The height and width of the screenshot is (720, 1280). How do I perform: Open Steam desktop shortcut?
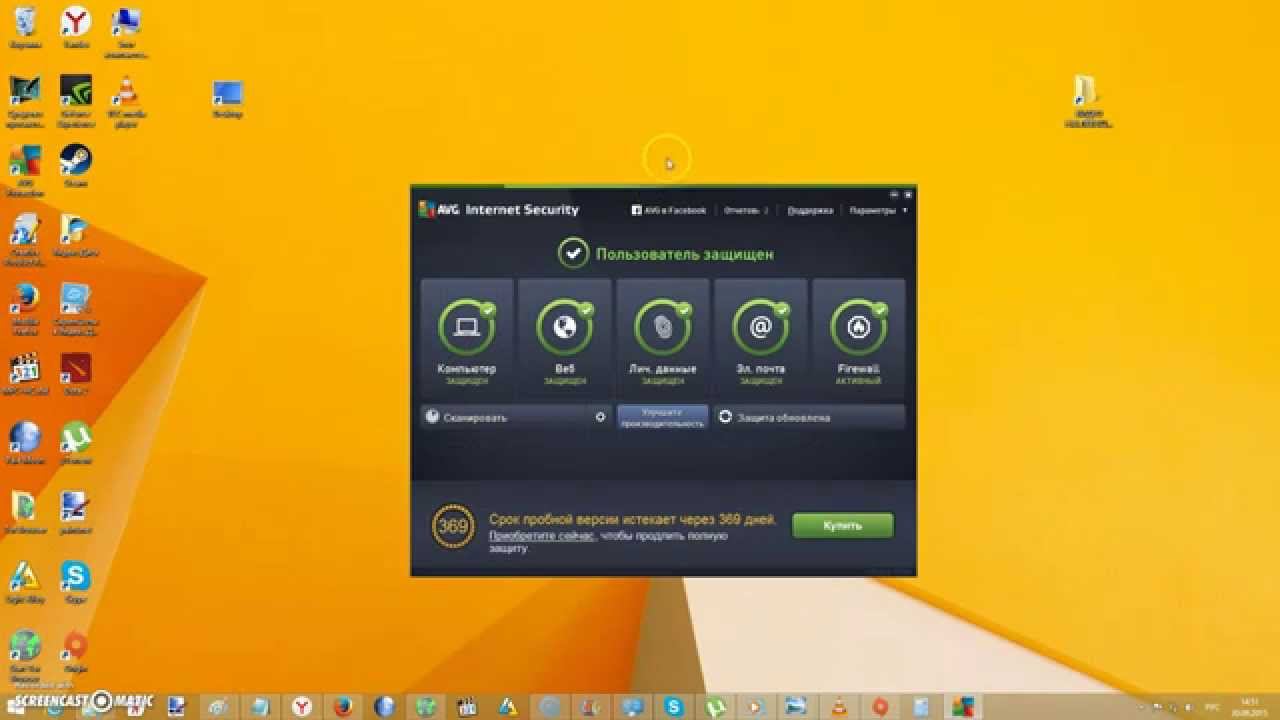coord(76,166)
